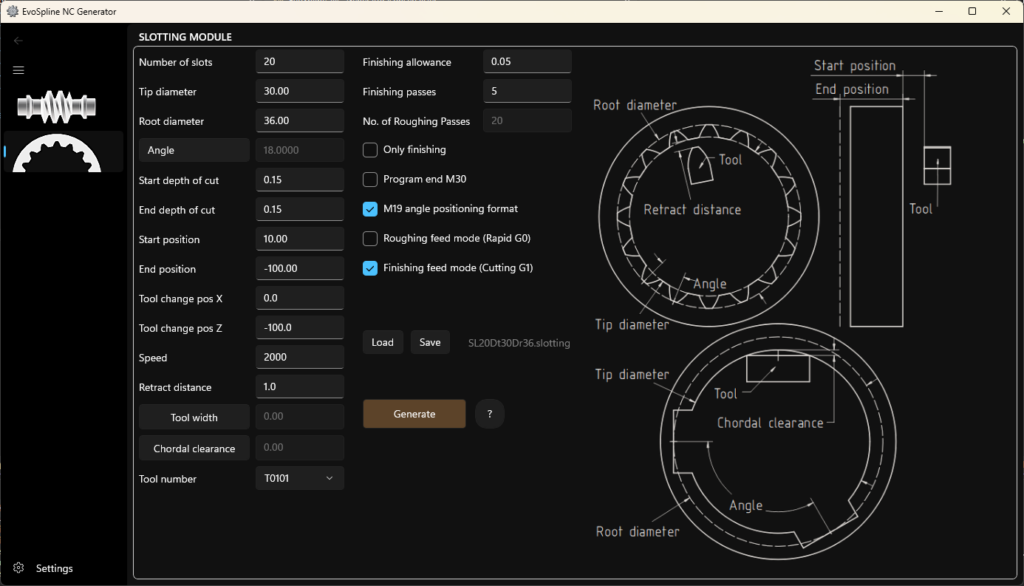Click the disabled Angle value 18.0000 field
The image size is (1024, 586).
(x=300, y=150)
